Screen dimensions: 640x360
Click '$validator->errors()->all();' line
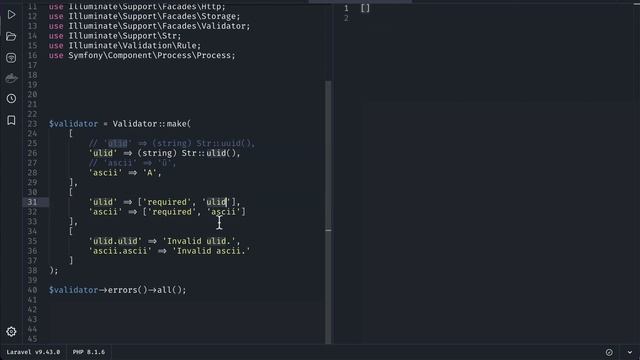point(118,290)
